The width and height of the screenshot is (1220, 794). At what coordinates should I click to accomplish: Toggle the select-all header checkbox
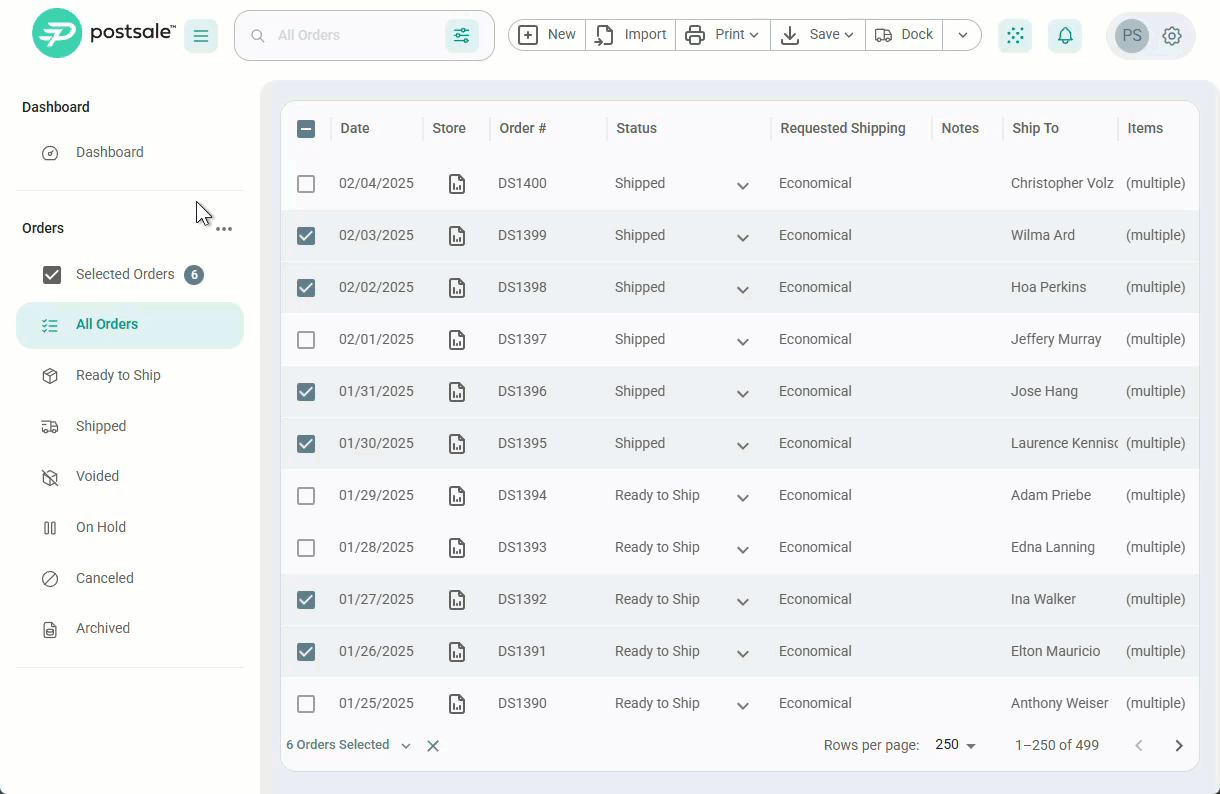[306, 129]
